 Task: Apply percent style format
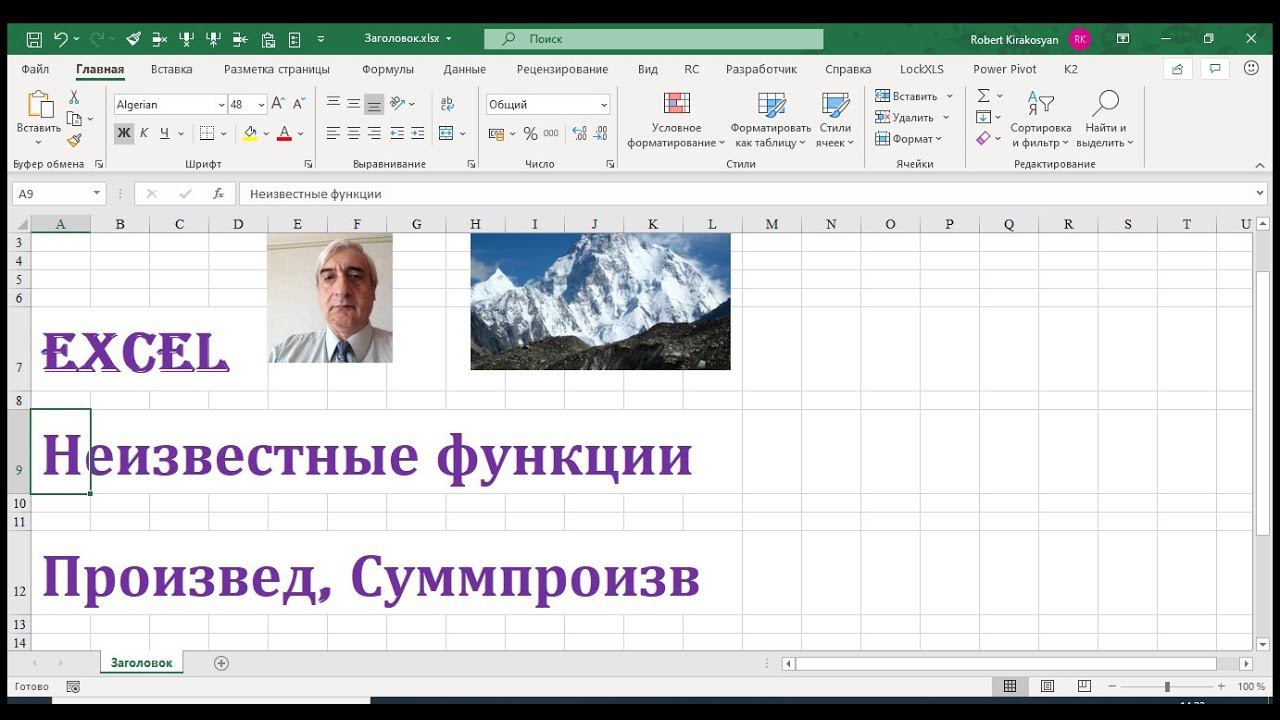tap(530, 133)
